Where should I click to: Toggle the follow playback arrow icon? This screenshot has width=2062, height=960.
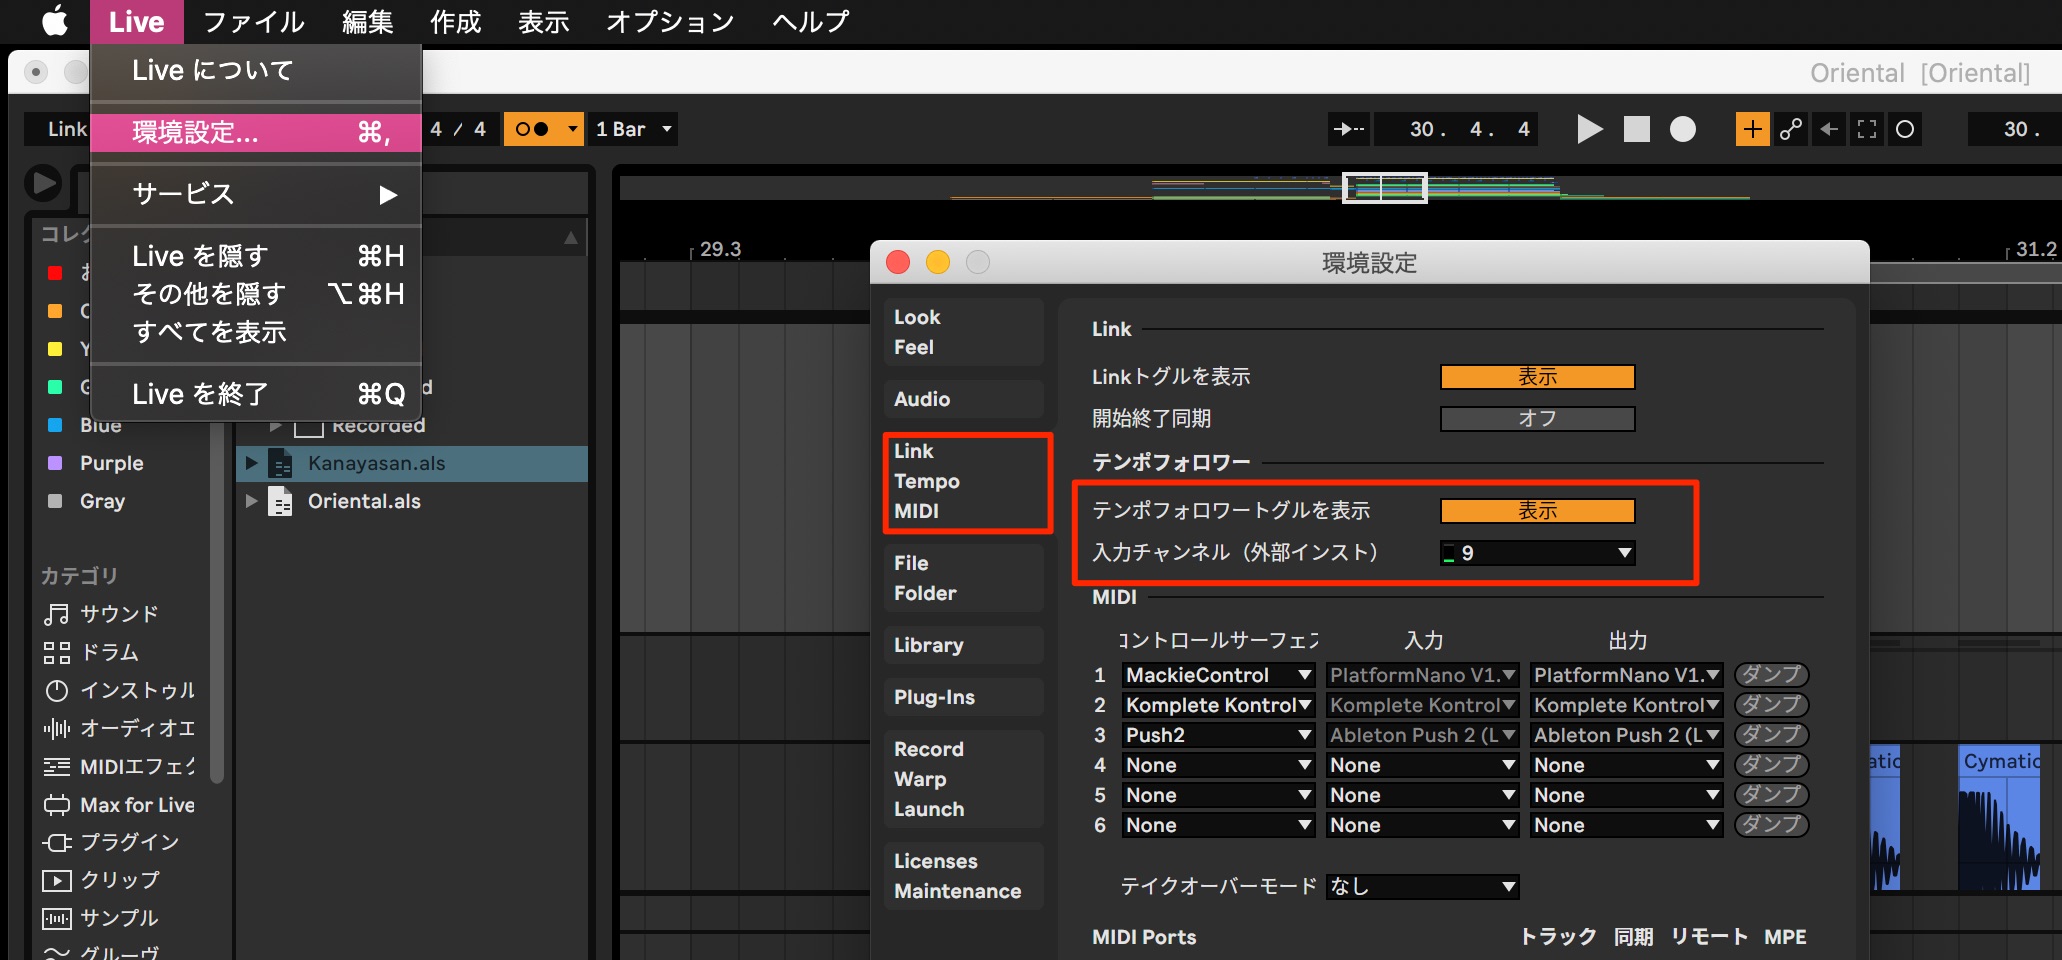[x=1349, y=129]
